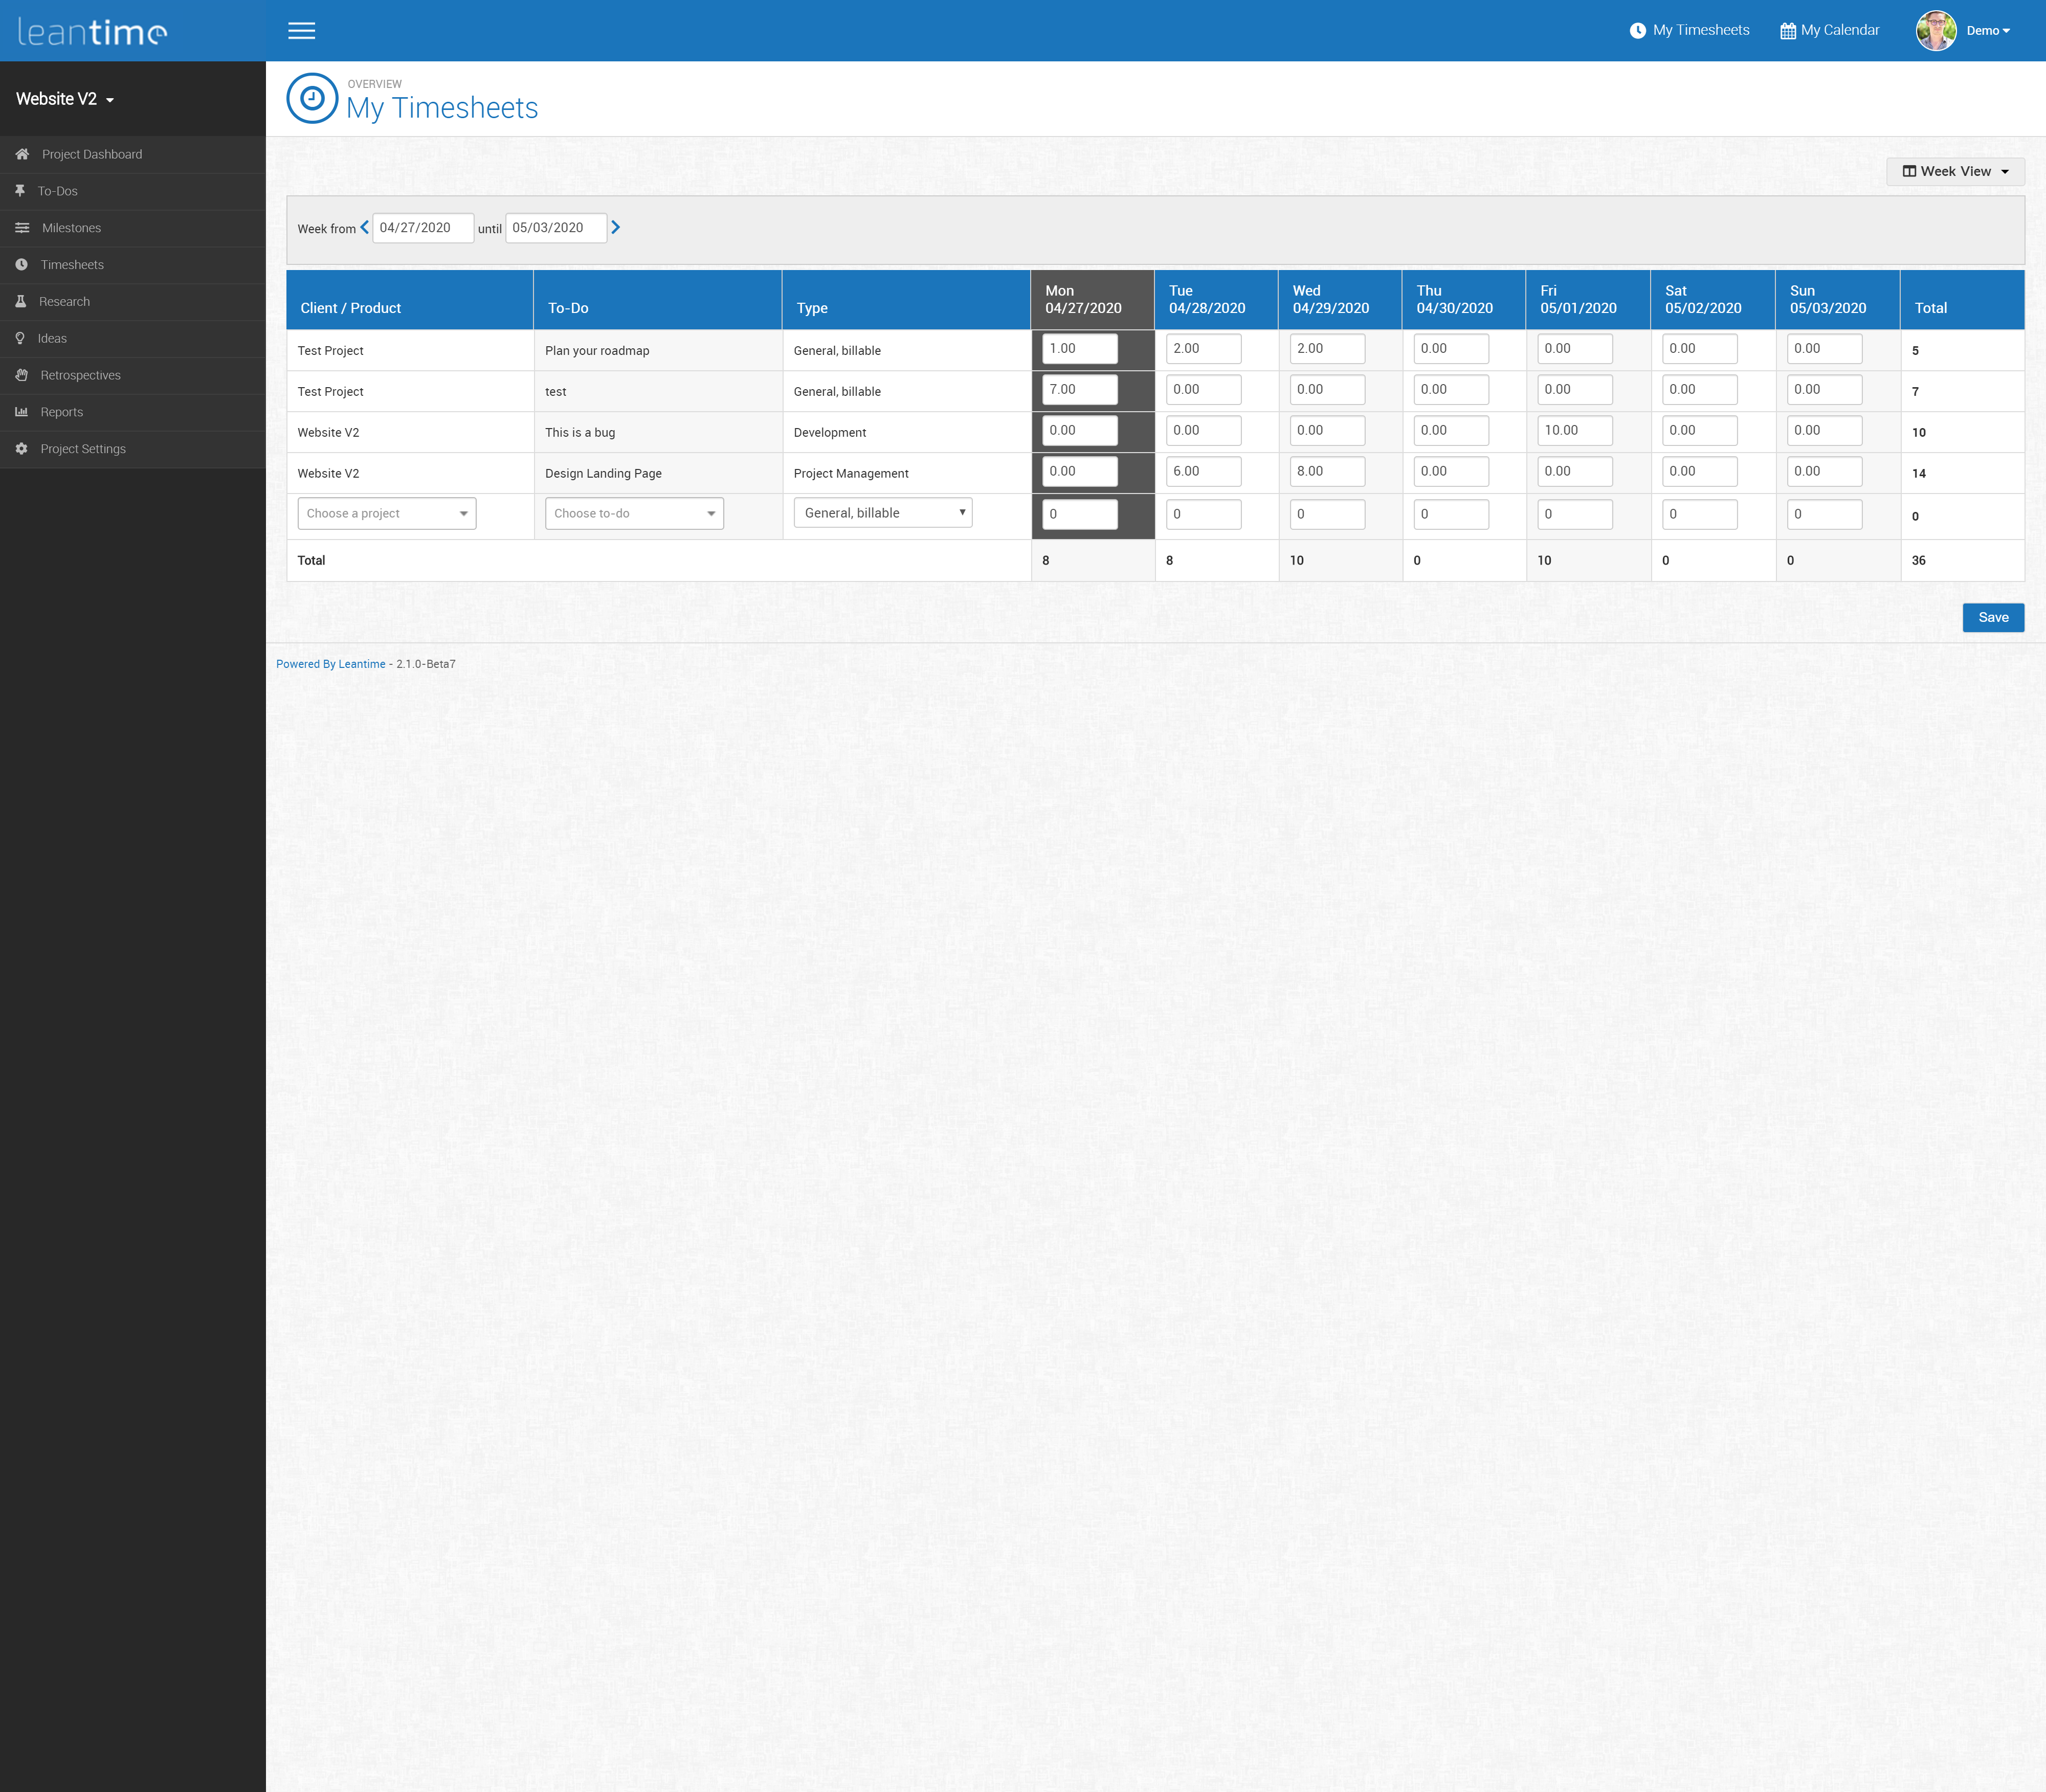This screenshot has width=2046, height=1792.
Task: Open the General, billable type selector
Action: click(882, 513)
